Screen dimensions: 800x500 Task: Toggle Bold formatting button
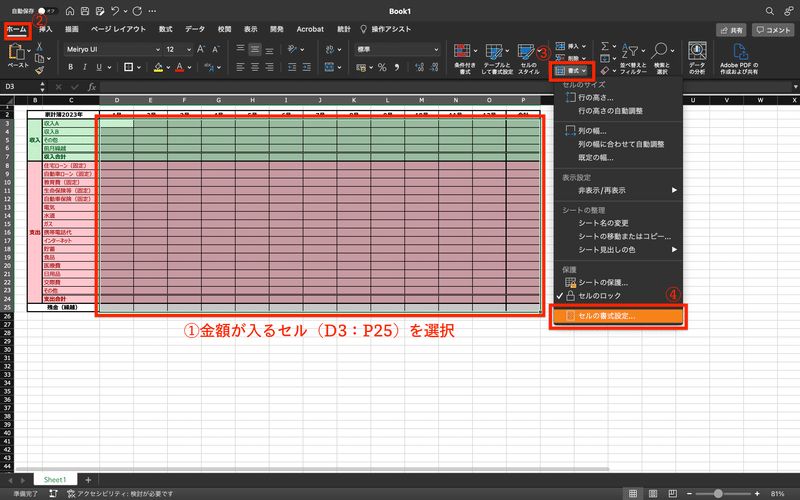coord(70,67)
